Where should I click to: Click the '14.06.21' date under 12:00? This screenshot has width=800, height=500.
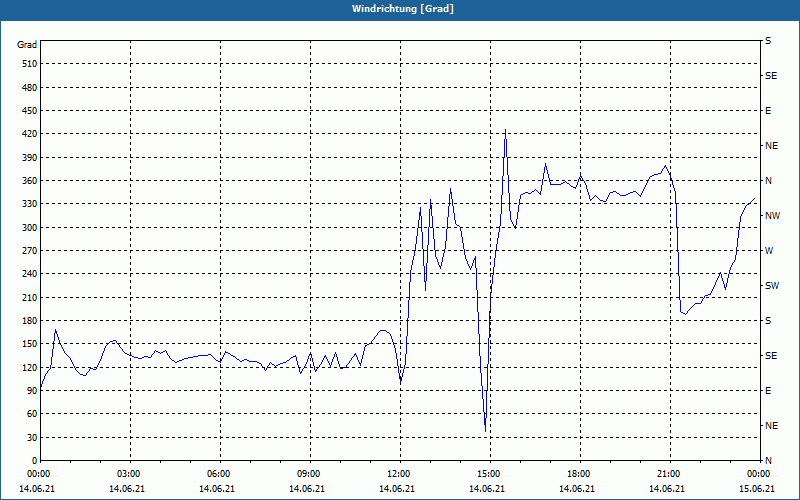(x=397, y=489)
